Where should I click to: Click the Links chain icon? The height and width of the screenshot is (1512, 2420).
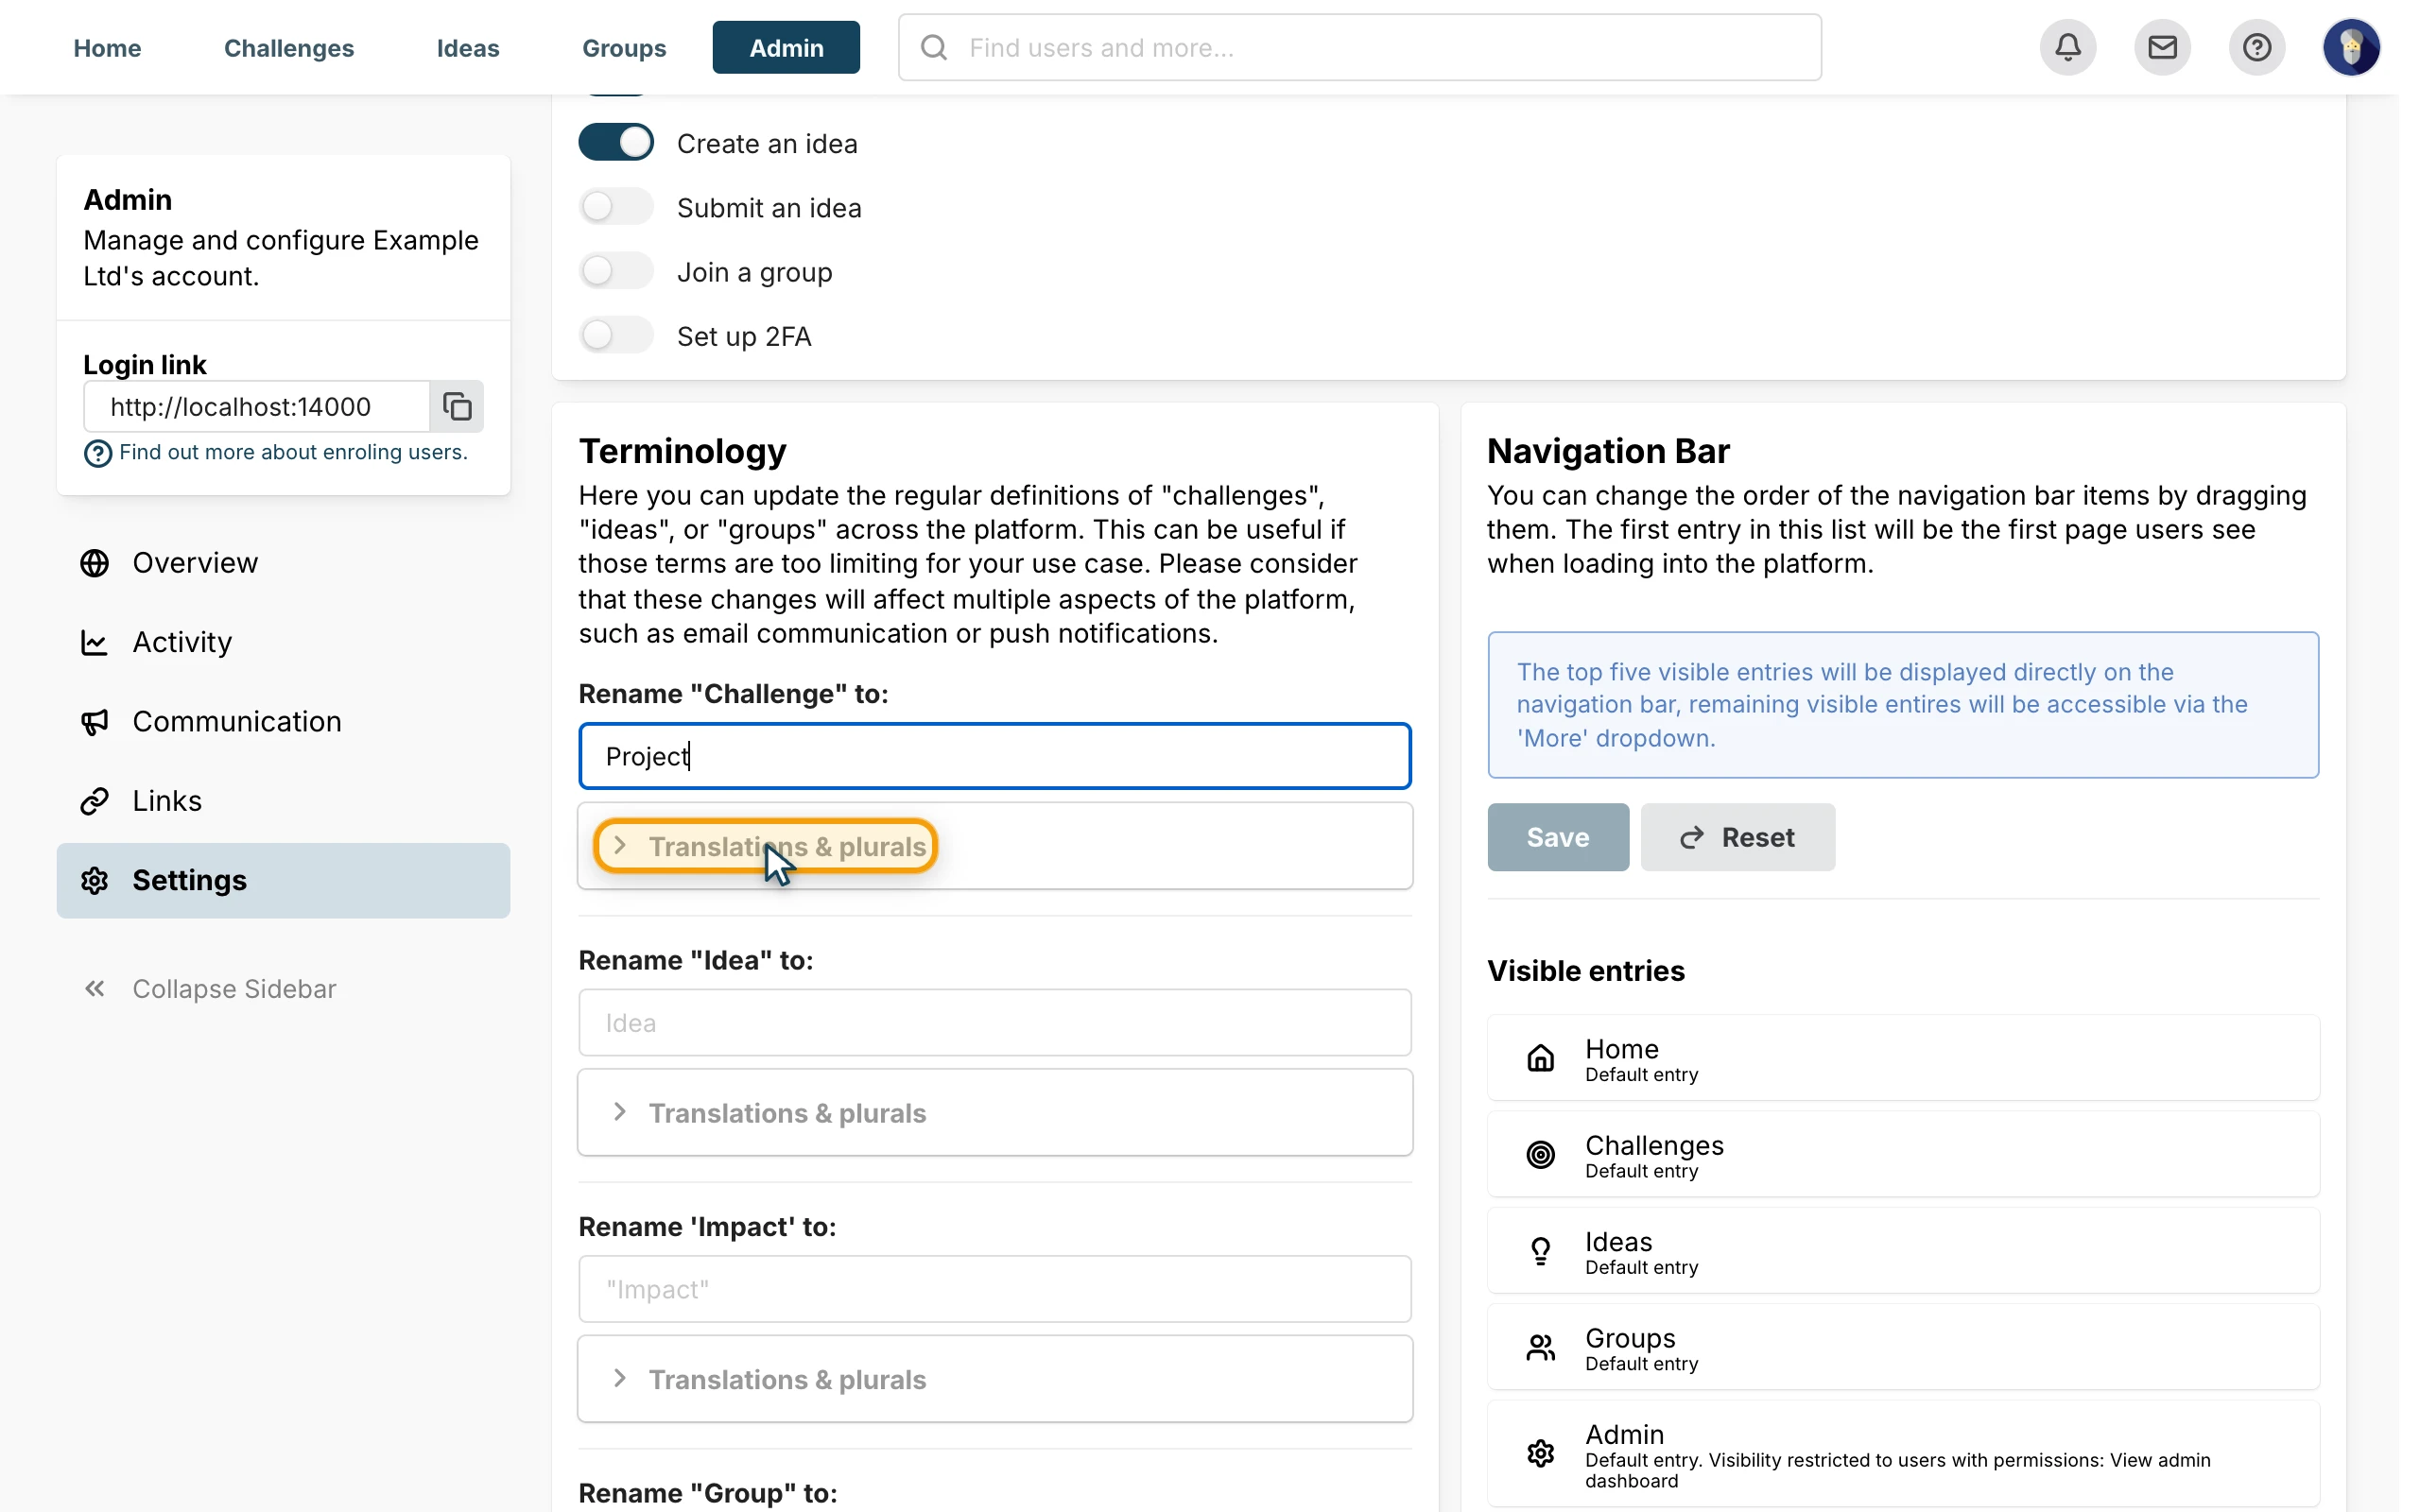point(95,801)
